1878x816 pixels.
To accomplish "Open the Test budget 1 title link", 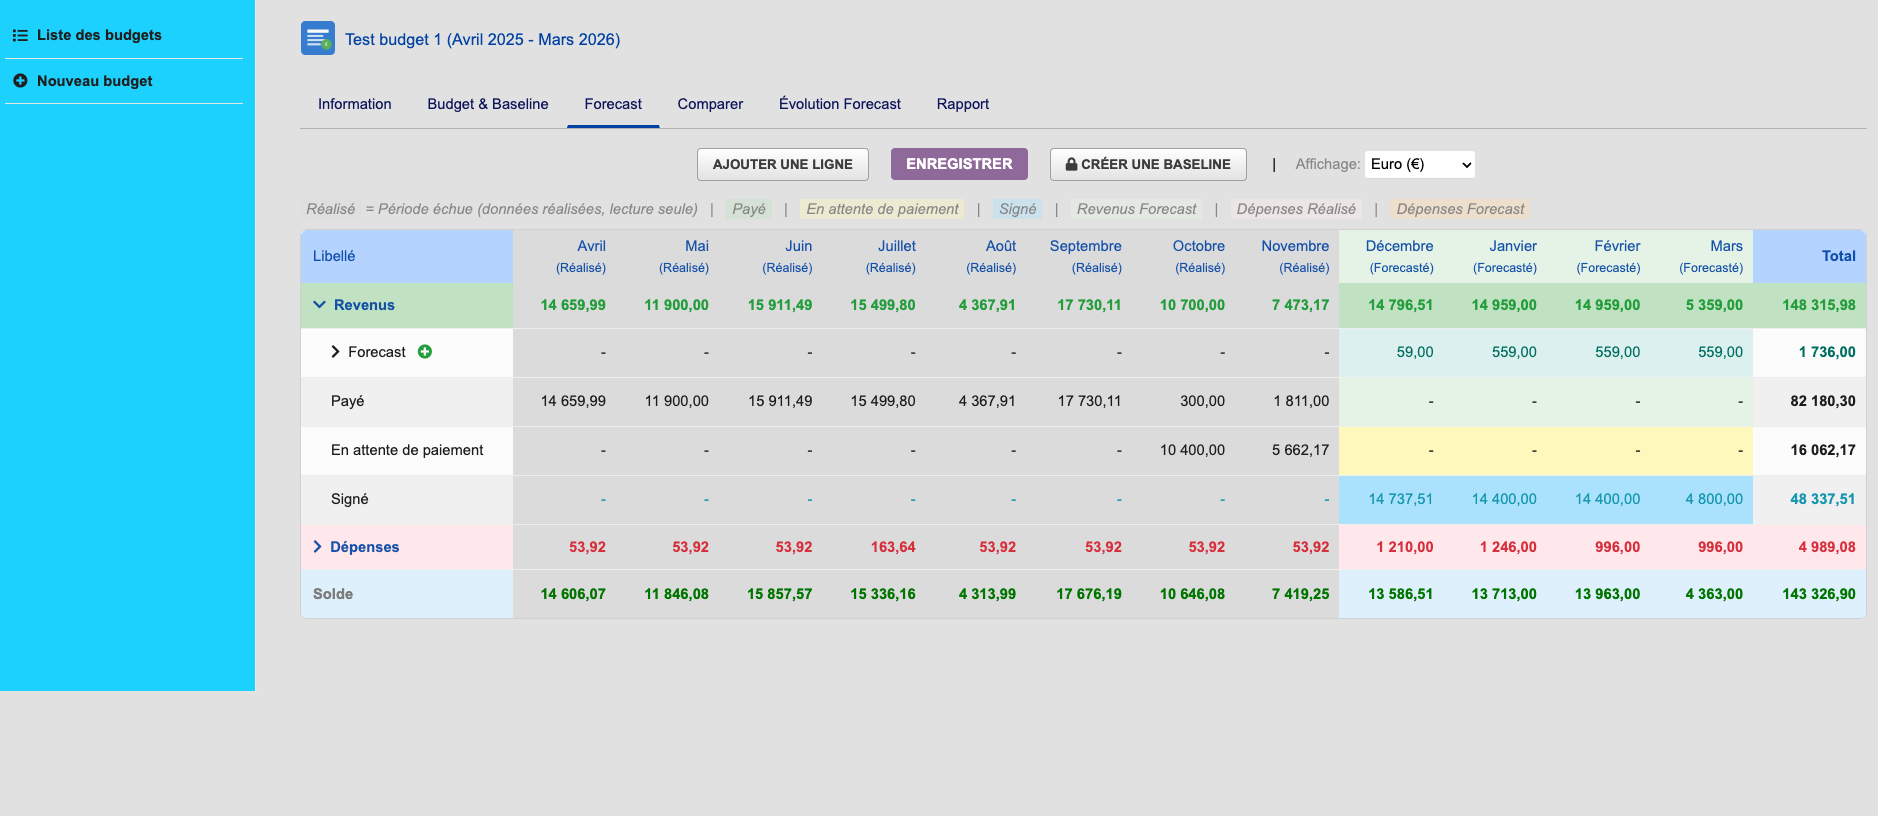I will tap(482, 40).
